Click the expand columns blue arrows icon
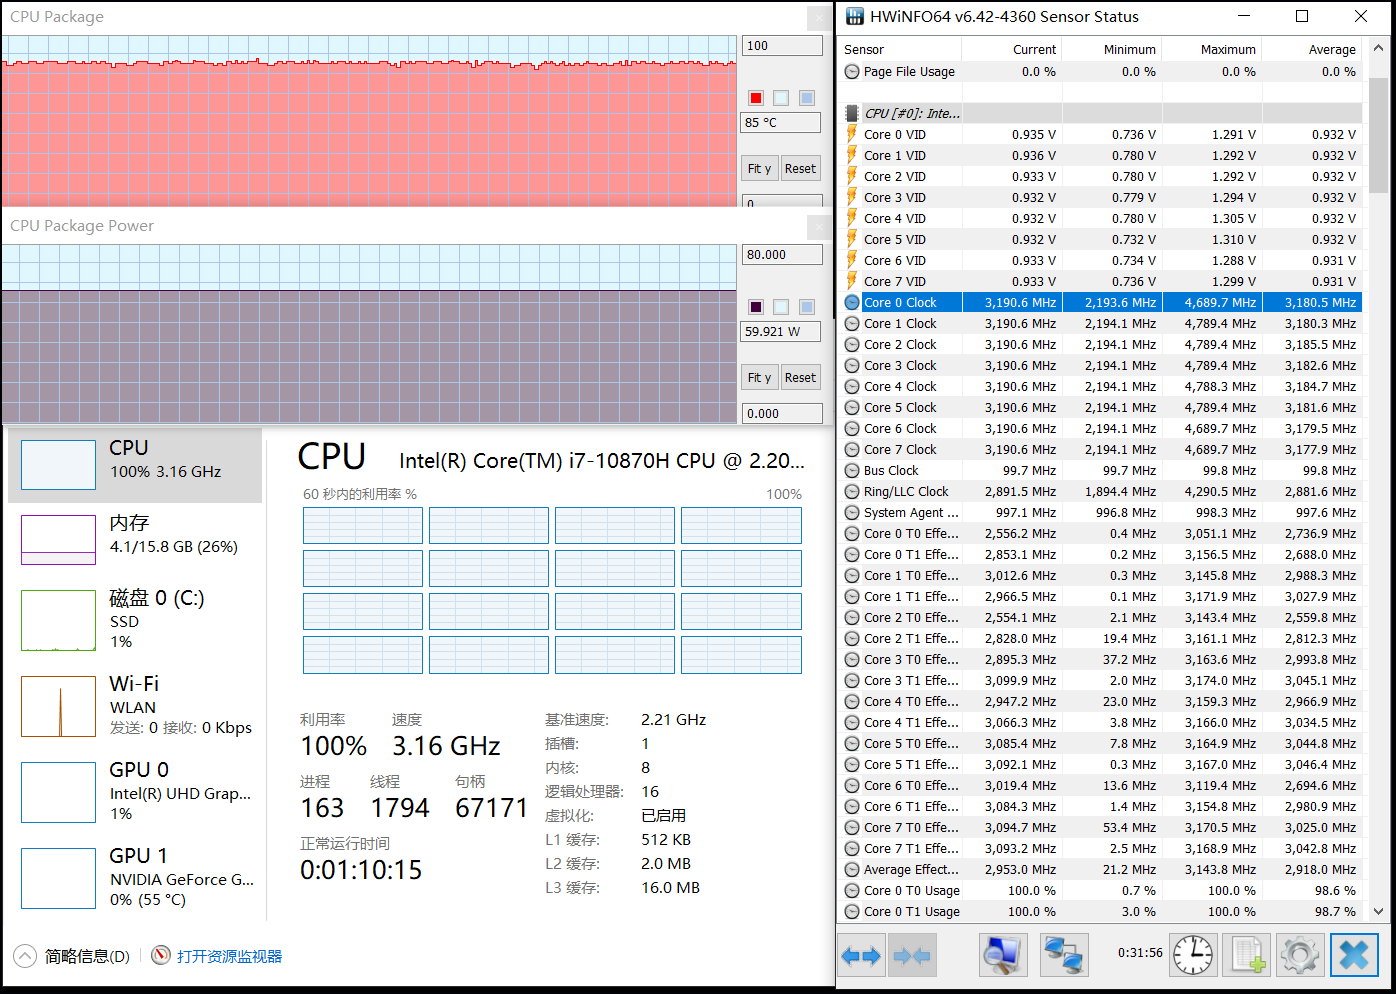This screenshot has height=994, width=1396. point(861,956)
